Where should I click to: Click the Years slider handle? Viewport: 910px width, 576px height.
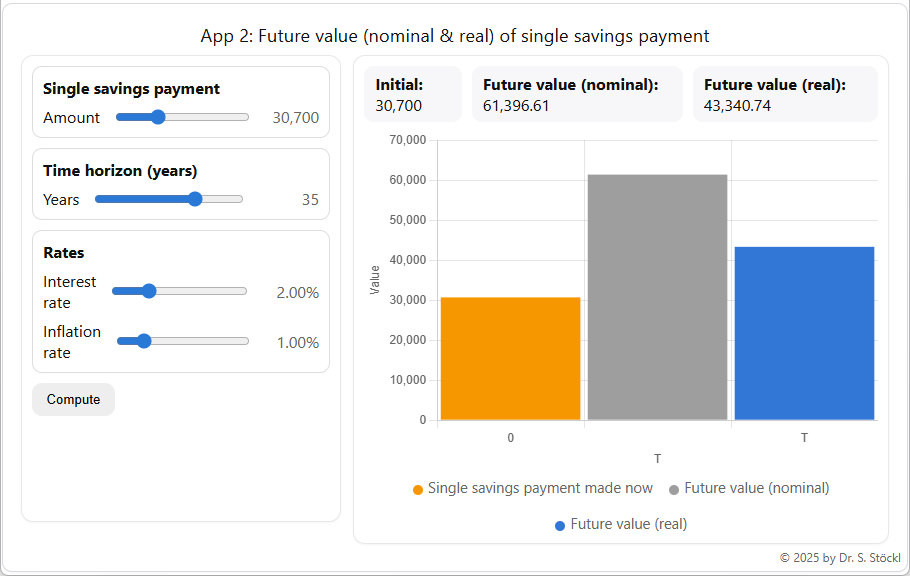point(196,199)
